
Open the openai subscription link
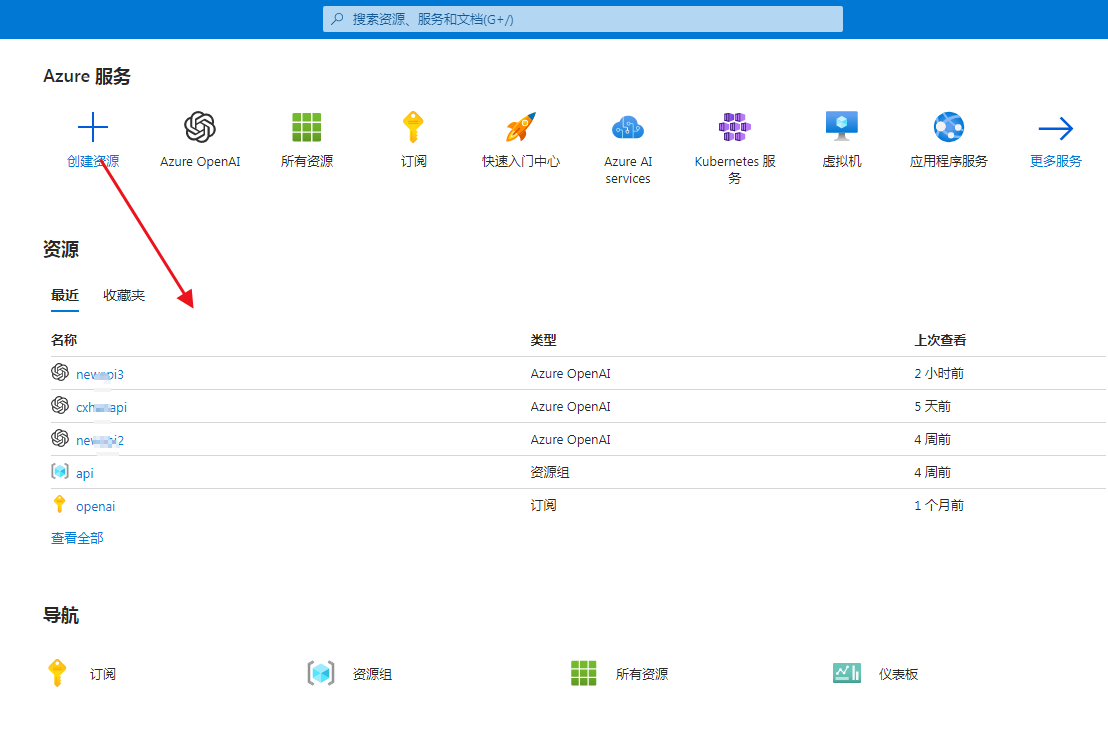(x=95, y=507)
